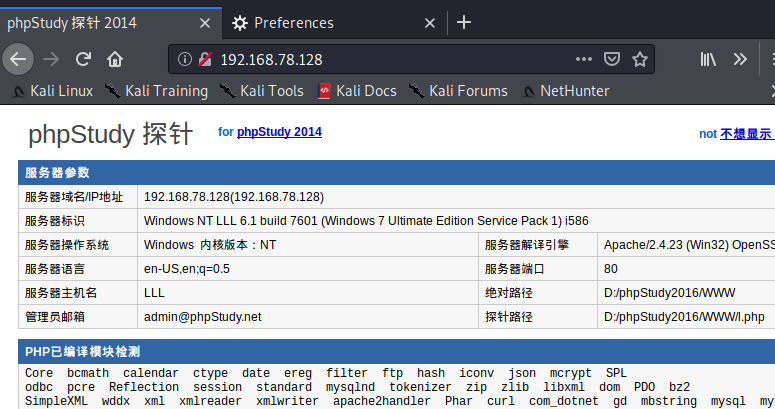Click the port value 80
Viewport: 775px width, 409px height.
click(610, 269)
